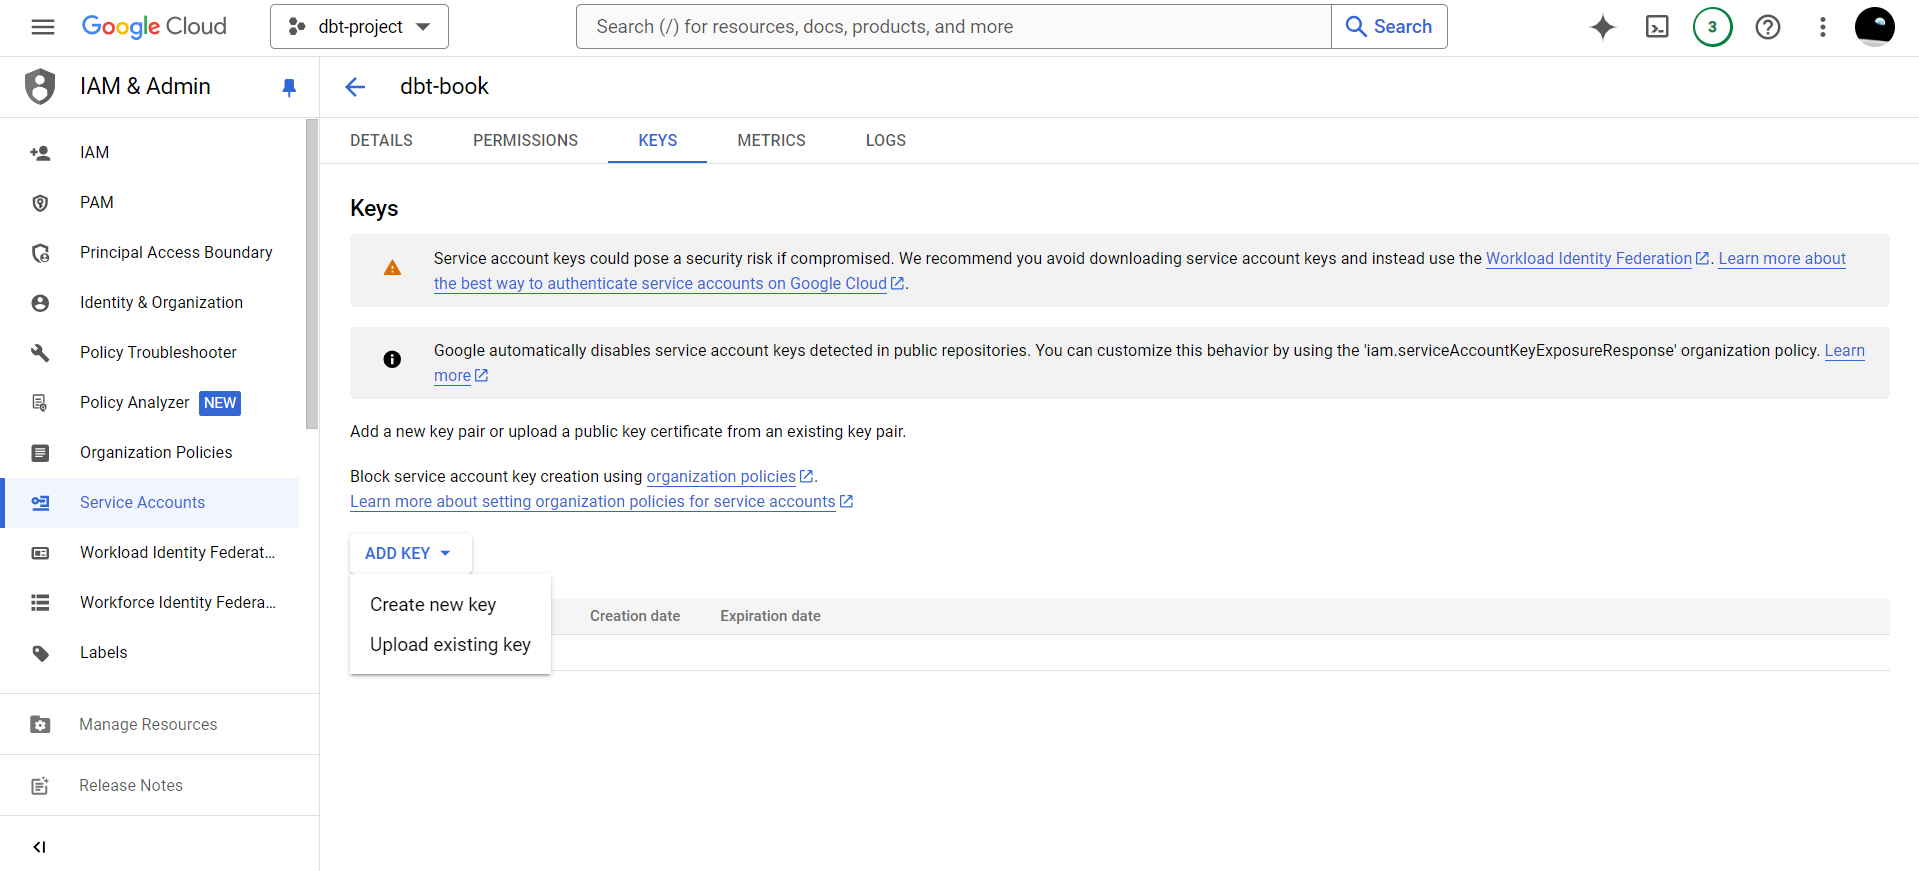Click the Google Cloud logo

coord(154,27)
